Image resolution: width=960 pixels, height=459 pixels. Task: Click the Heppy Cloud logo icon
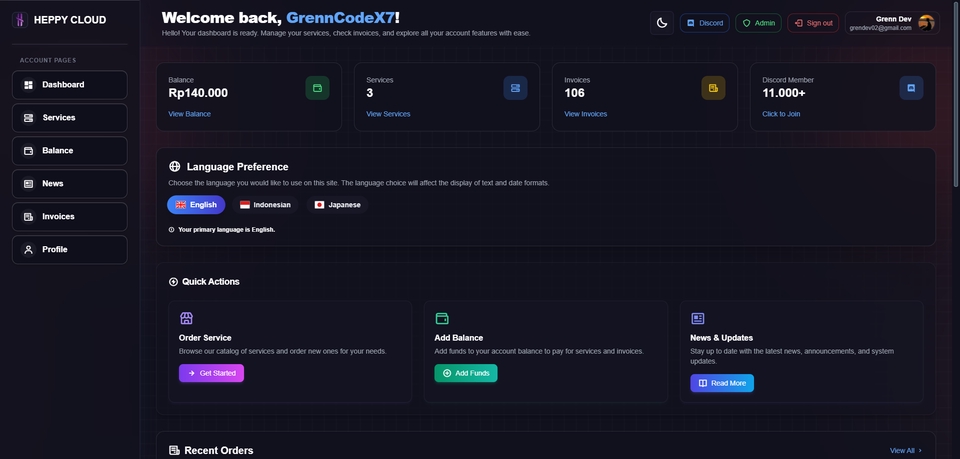(x=19, y=20)
